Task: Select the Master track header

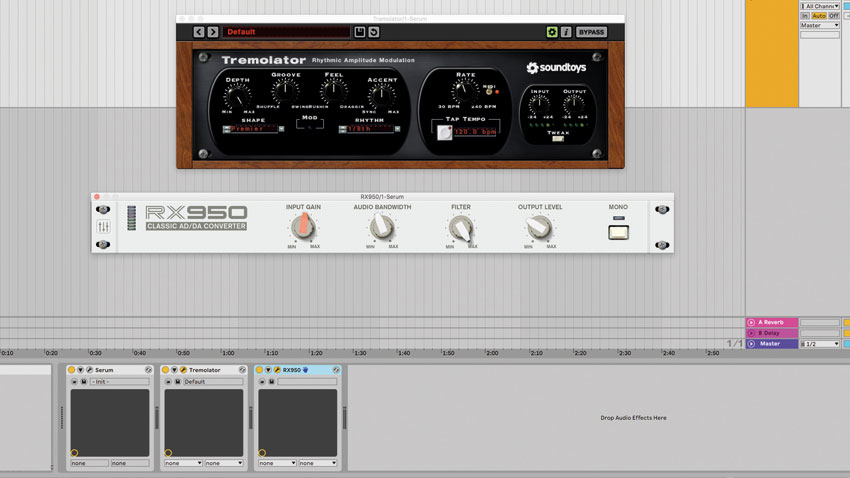Action: tap(772, 344)
